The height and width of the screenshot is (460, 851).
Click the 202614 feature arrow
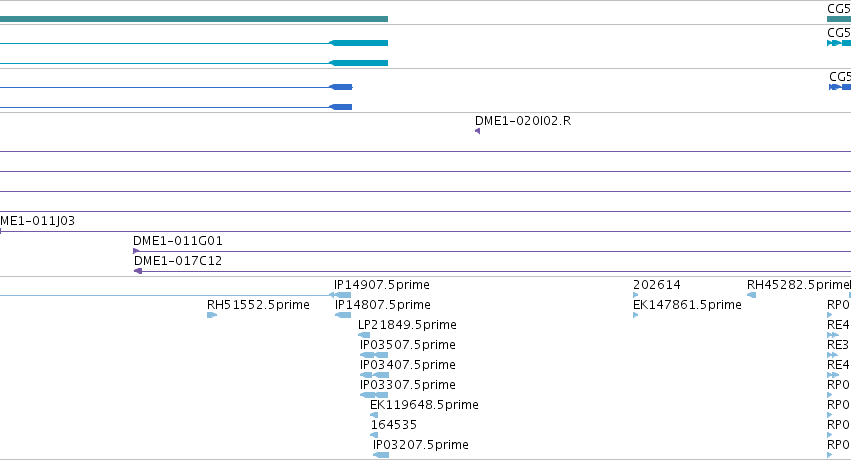[x=636, y=295]
